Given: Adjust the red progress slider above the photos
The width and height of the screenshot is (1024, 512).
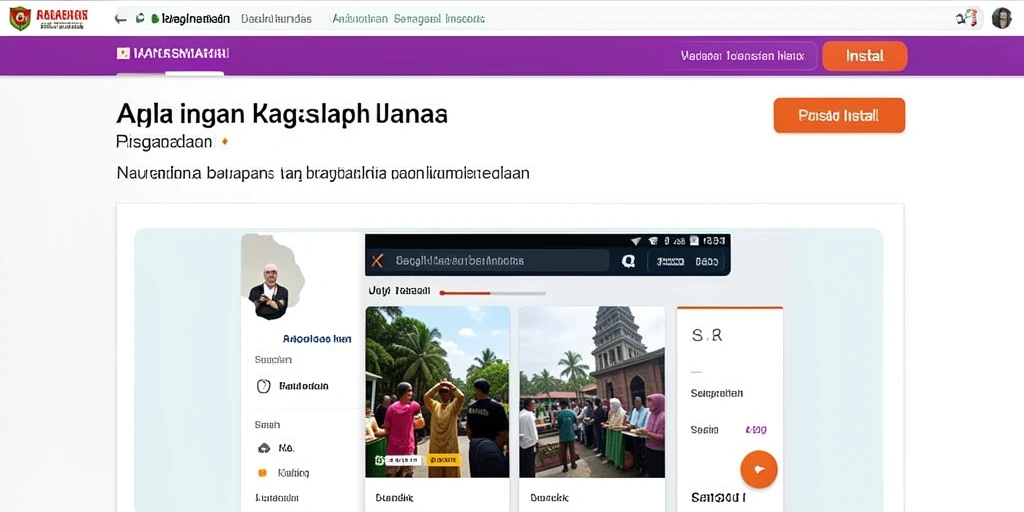Looking at the screenshot, I should (493, 293).
